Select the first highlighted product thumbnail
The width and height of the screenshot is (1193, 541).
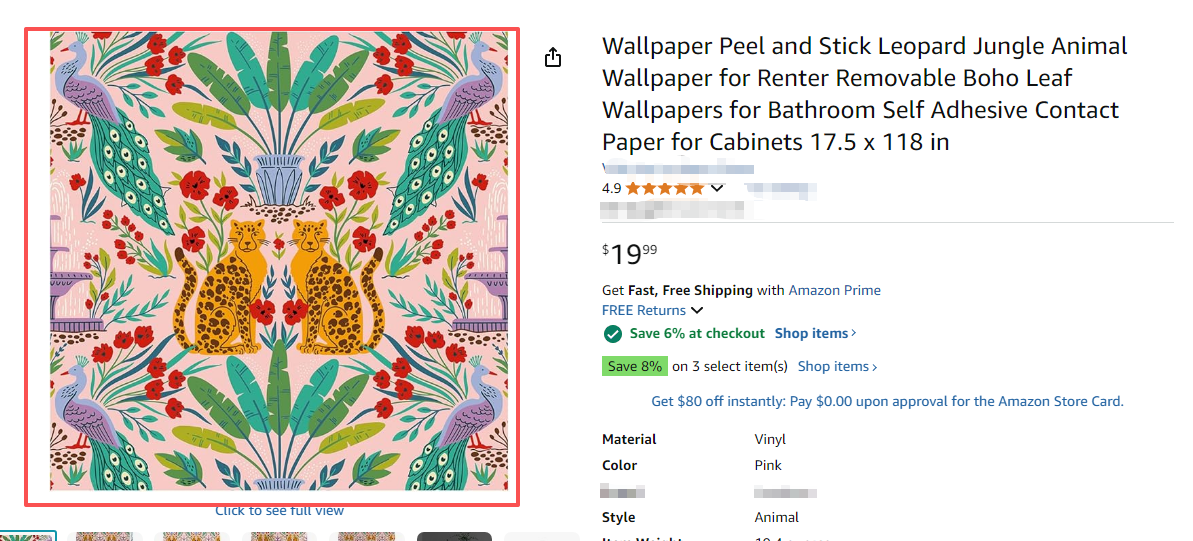[x=26, y=536]
